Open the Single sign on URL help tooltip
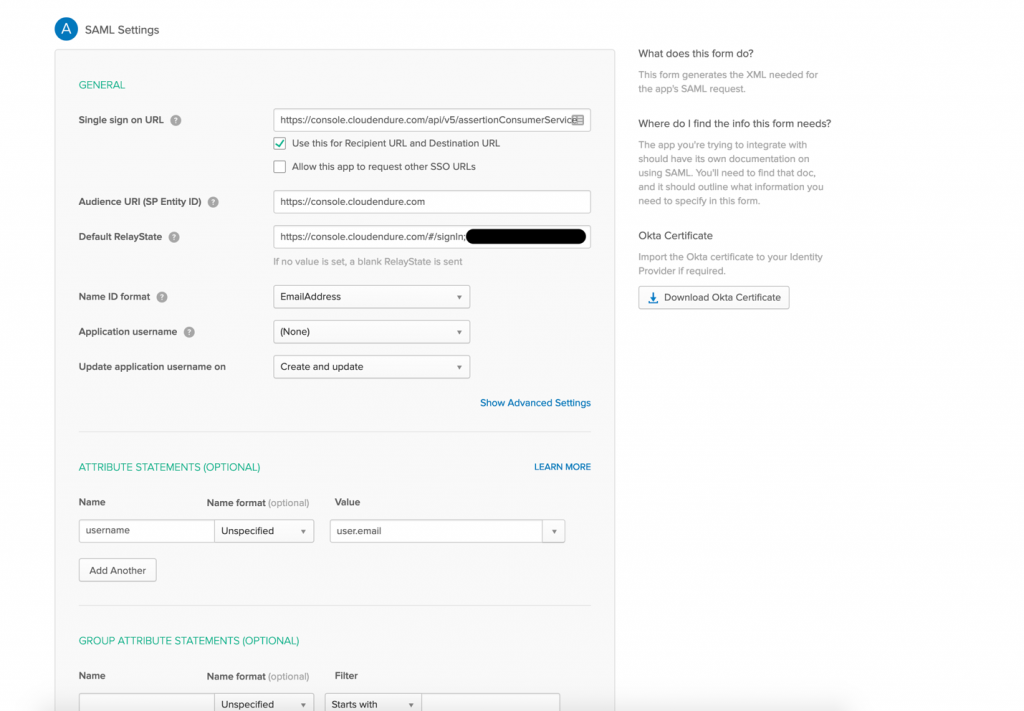This screenshot has width=1024, height=711. pyautogui.click(x=176, y=119)
